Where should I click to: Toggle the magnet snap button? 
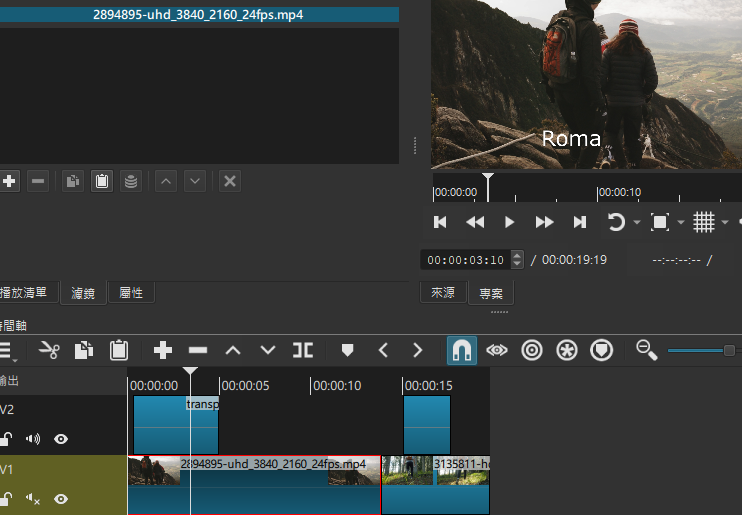[x=461, y=350]
